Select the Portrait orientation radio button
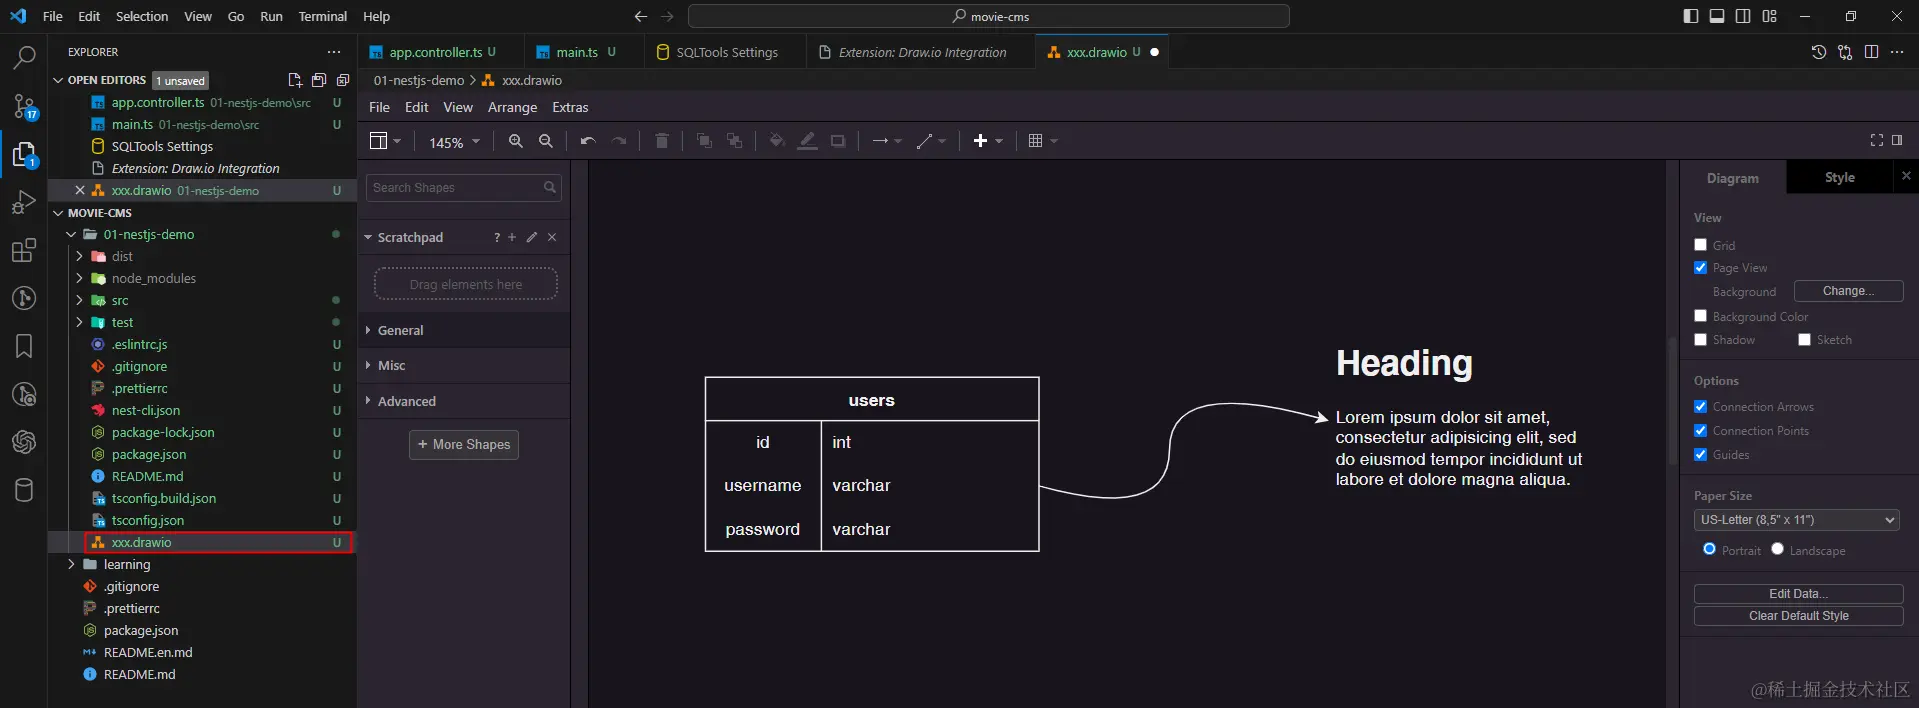This screenshot has width=1919, height=708. (x=1709, y=548)
